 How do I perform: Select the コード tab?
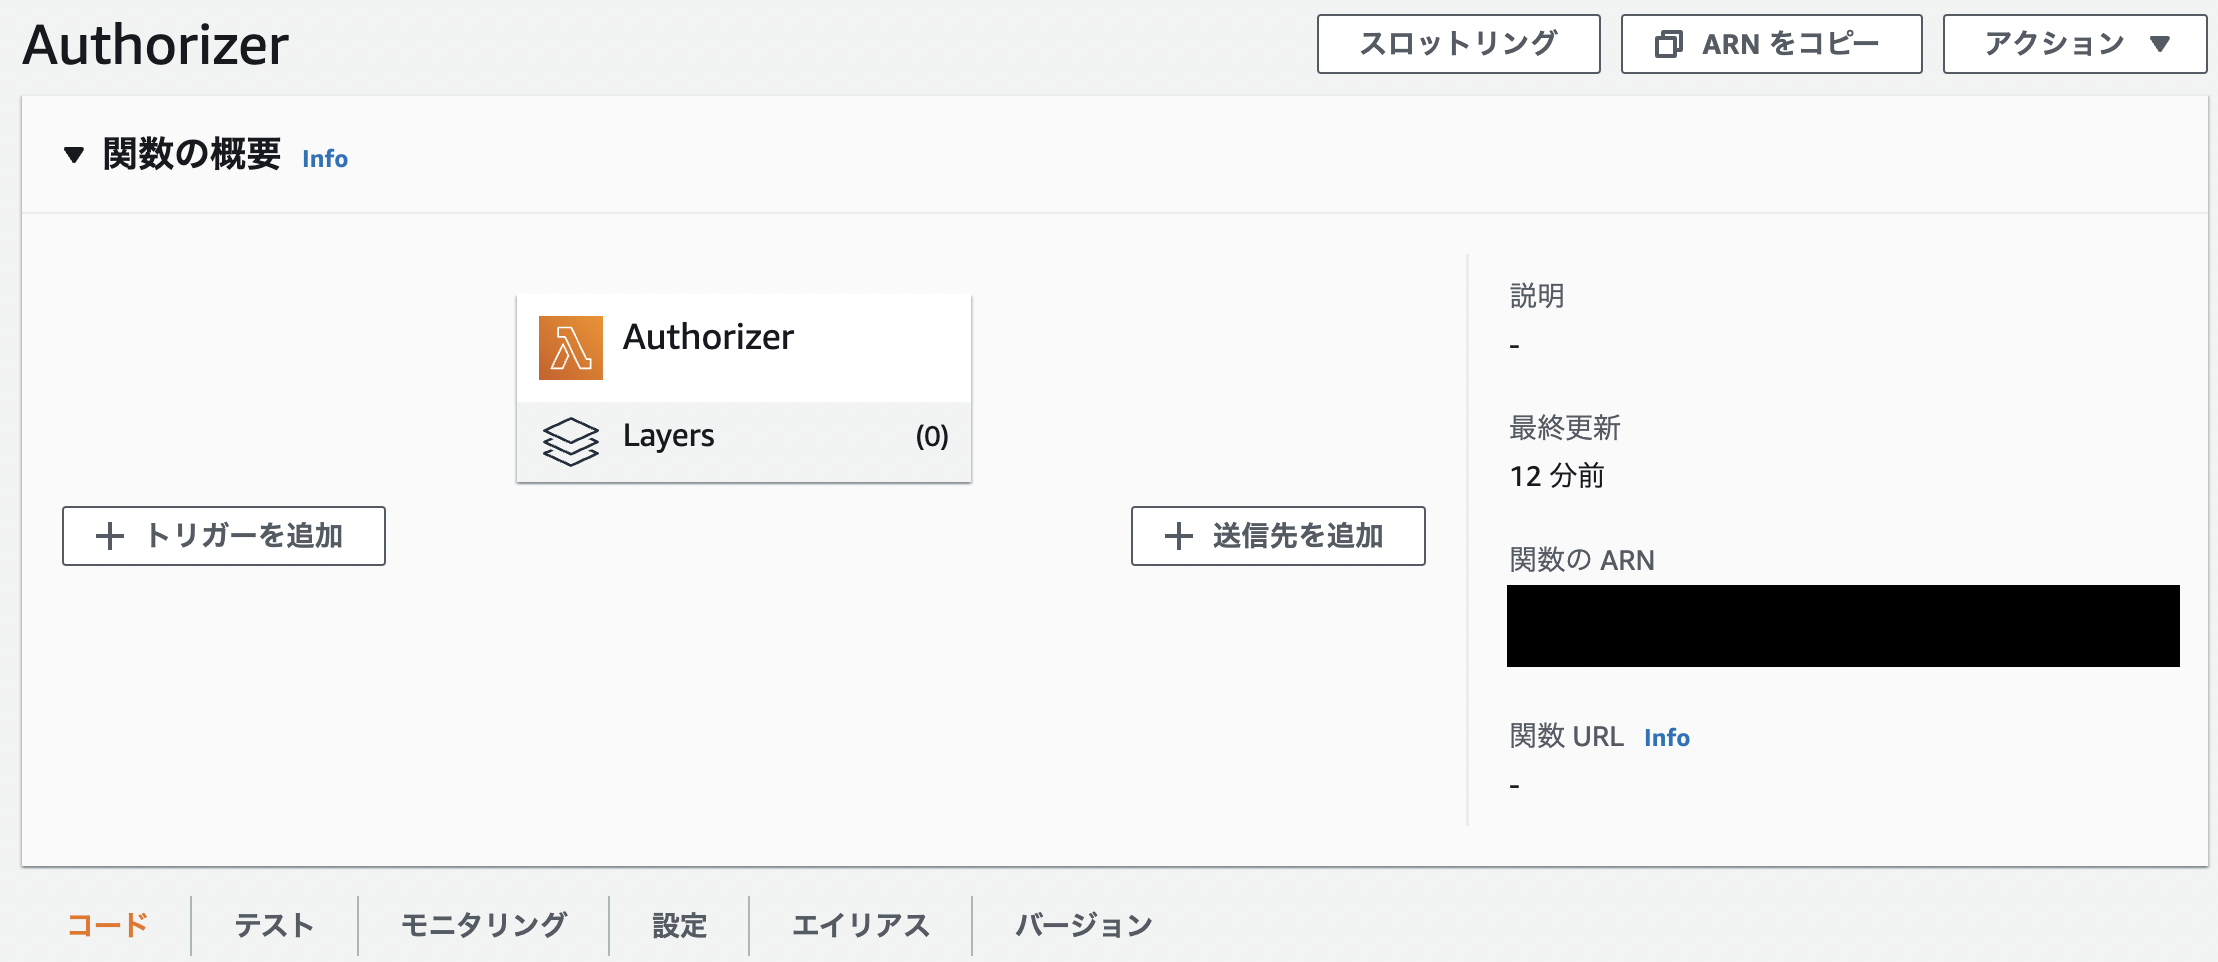pyautogui.click(x=106, y=925)
